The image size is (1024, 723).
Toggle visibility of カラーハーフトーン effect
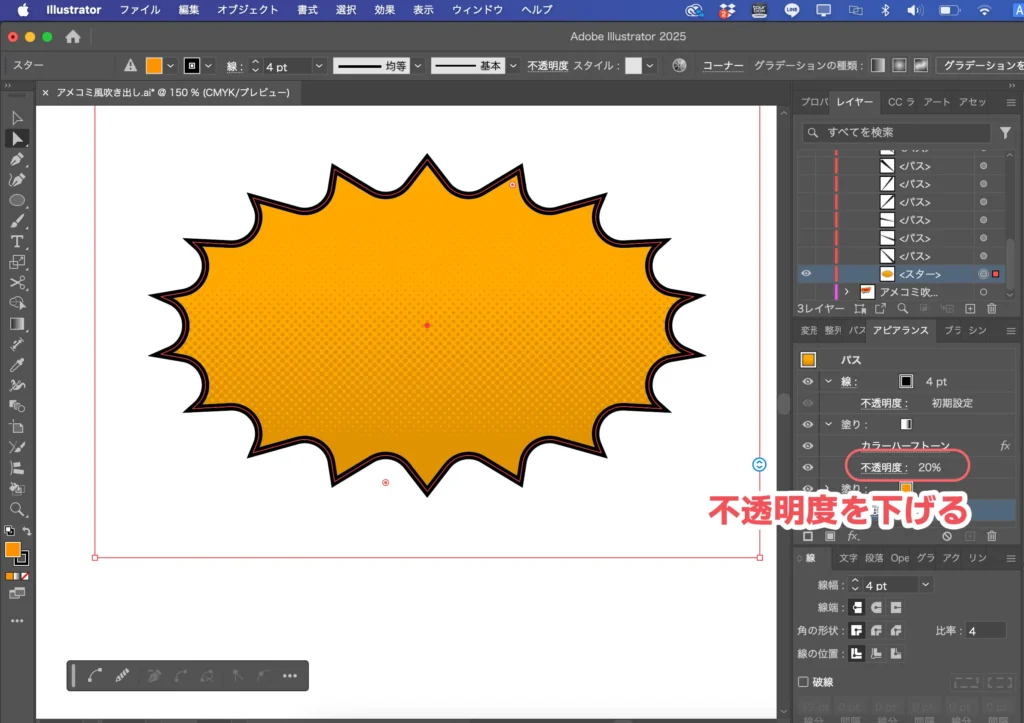[808, 446]
